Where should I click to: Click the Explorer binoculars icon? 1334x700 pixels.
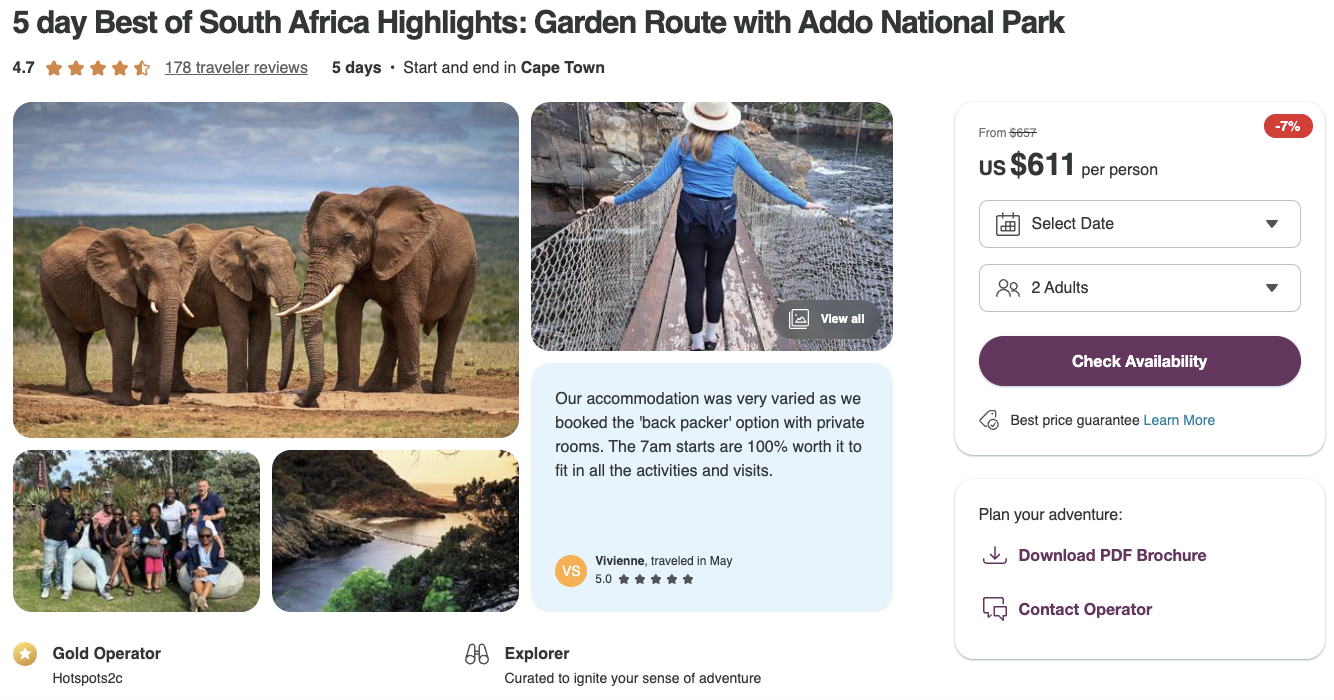477,654
